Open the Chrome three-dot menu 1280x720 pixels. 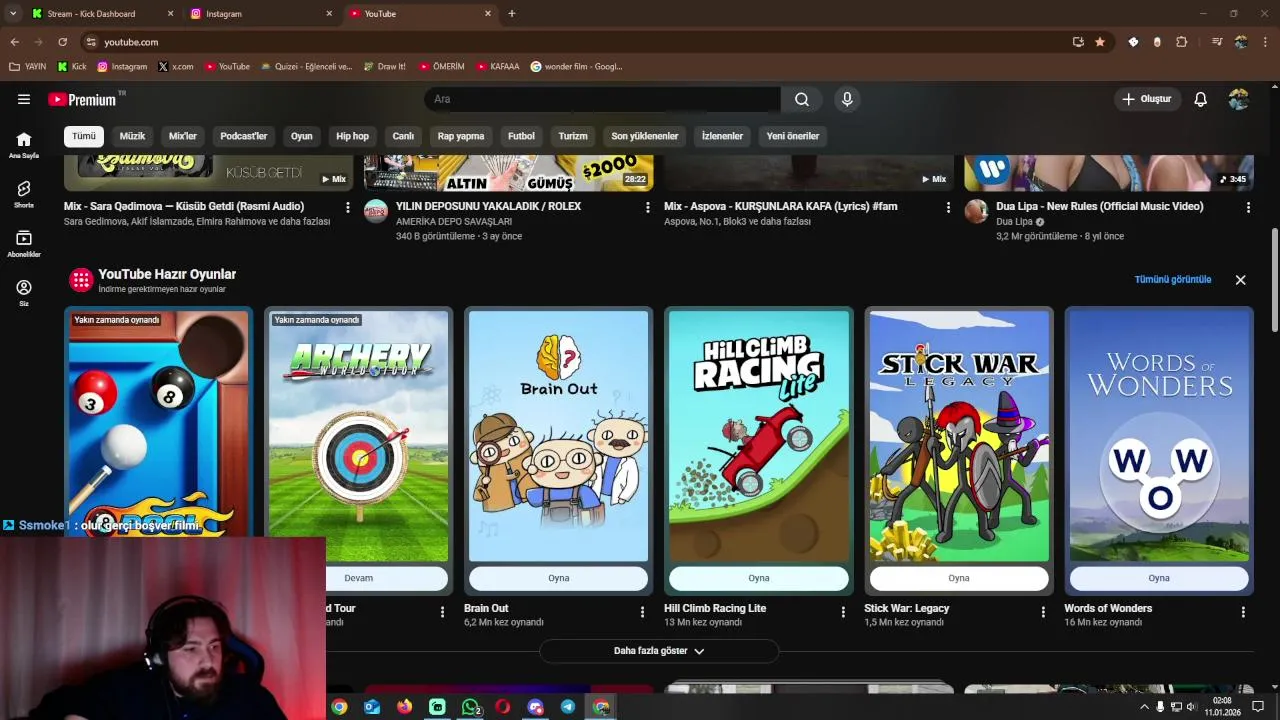(1265, 42)
